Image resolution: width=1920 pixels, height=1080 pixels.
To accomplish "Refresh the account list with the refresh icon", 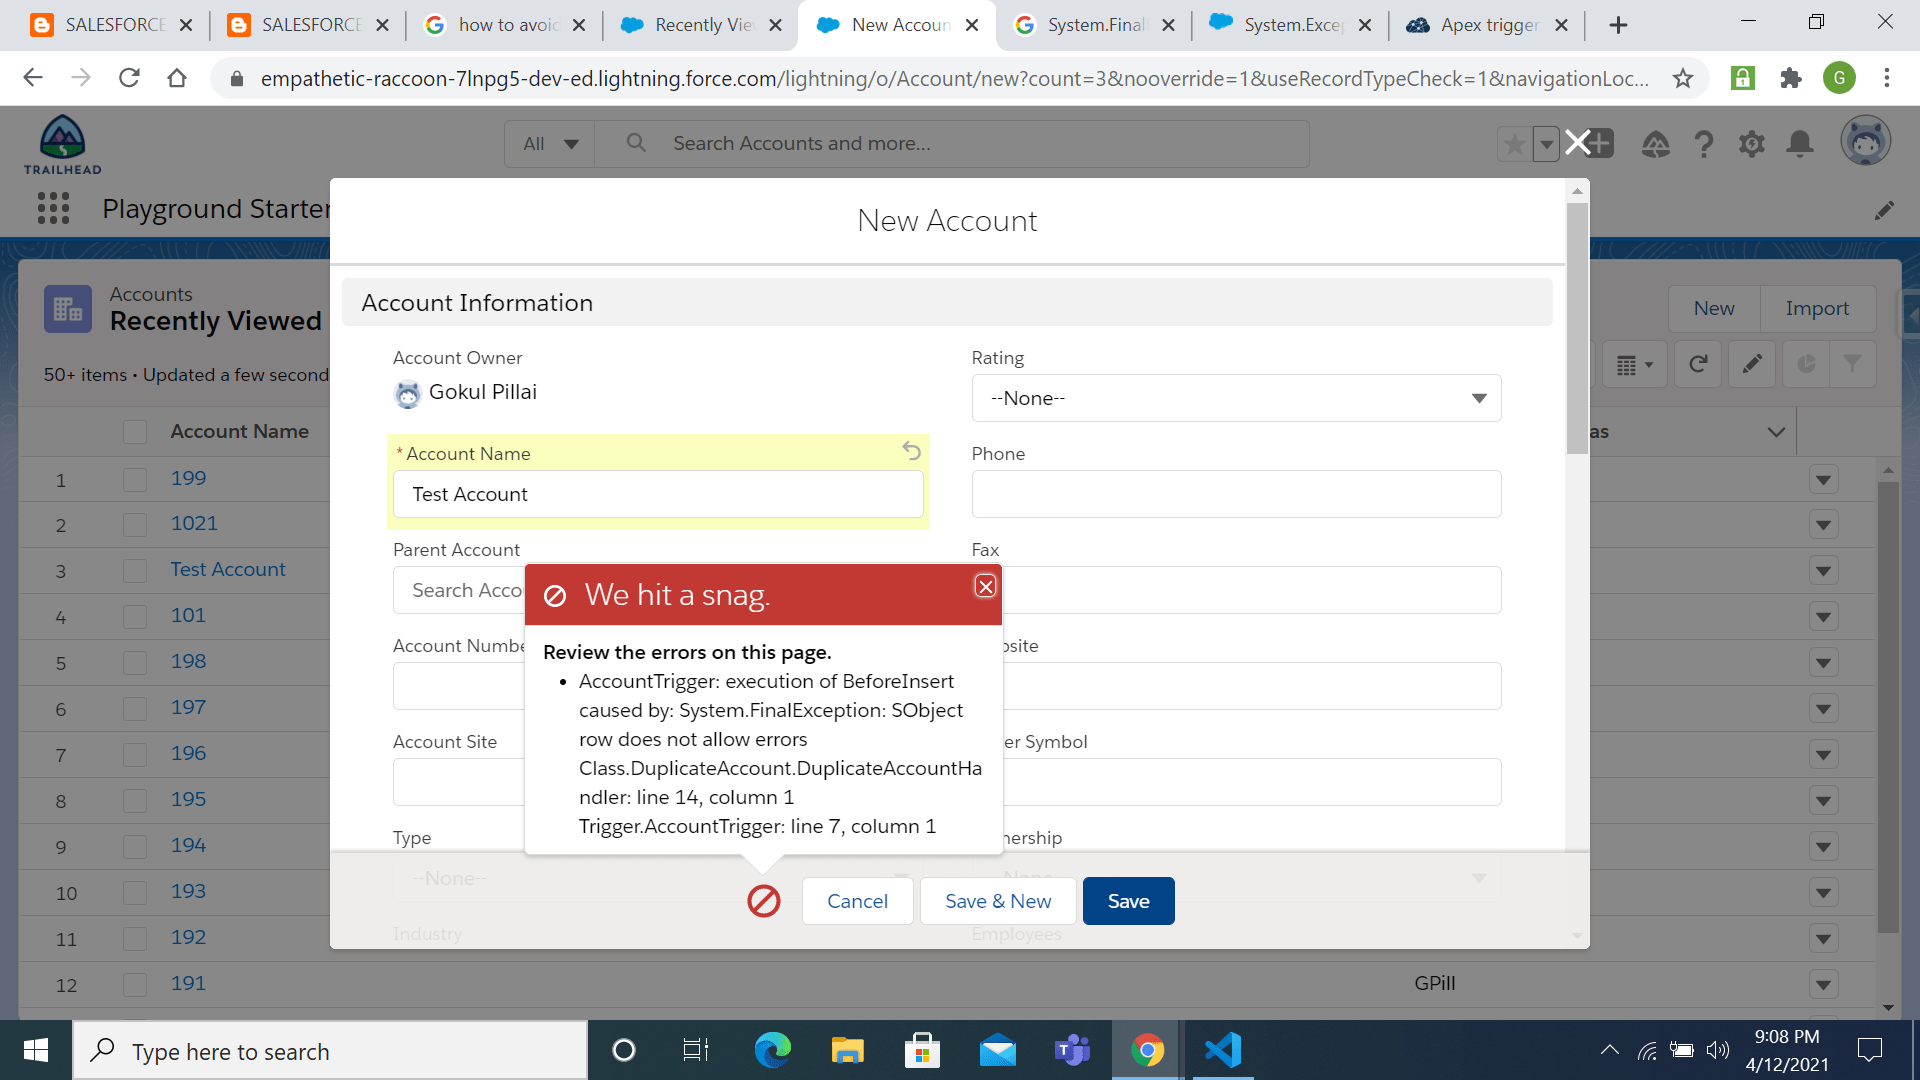I will (x=1699, y=364).
